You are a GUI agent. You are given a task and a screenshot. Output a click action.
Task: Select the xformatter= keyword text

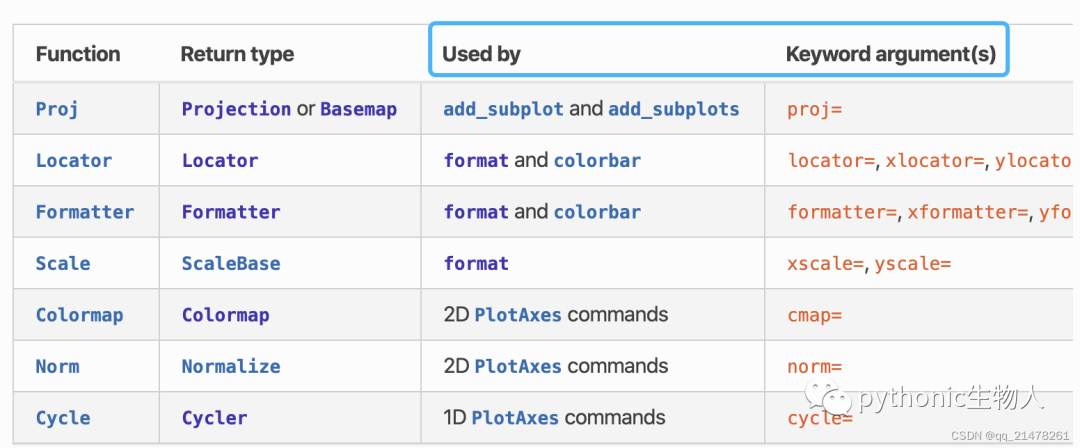pyautogui.click(x=968, y=212)
